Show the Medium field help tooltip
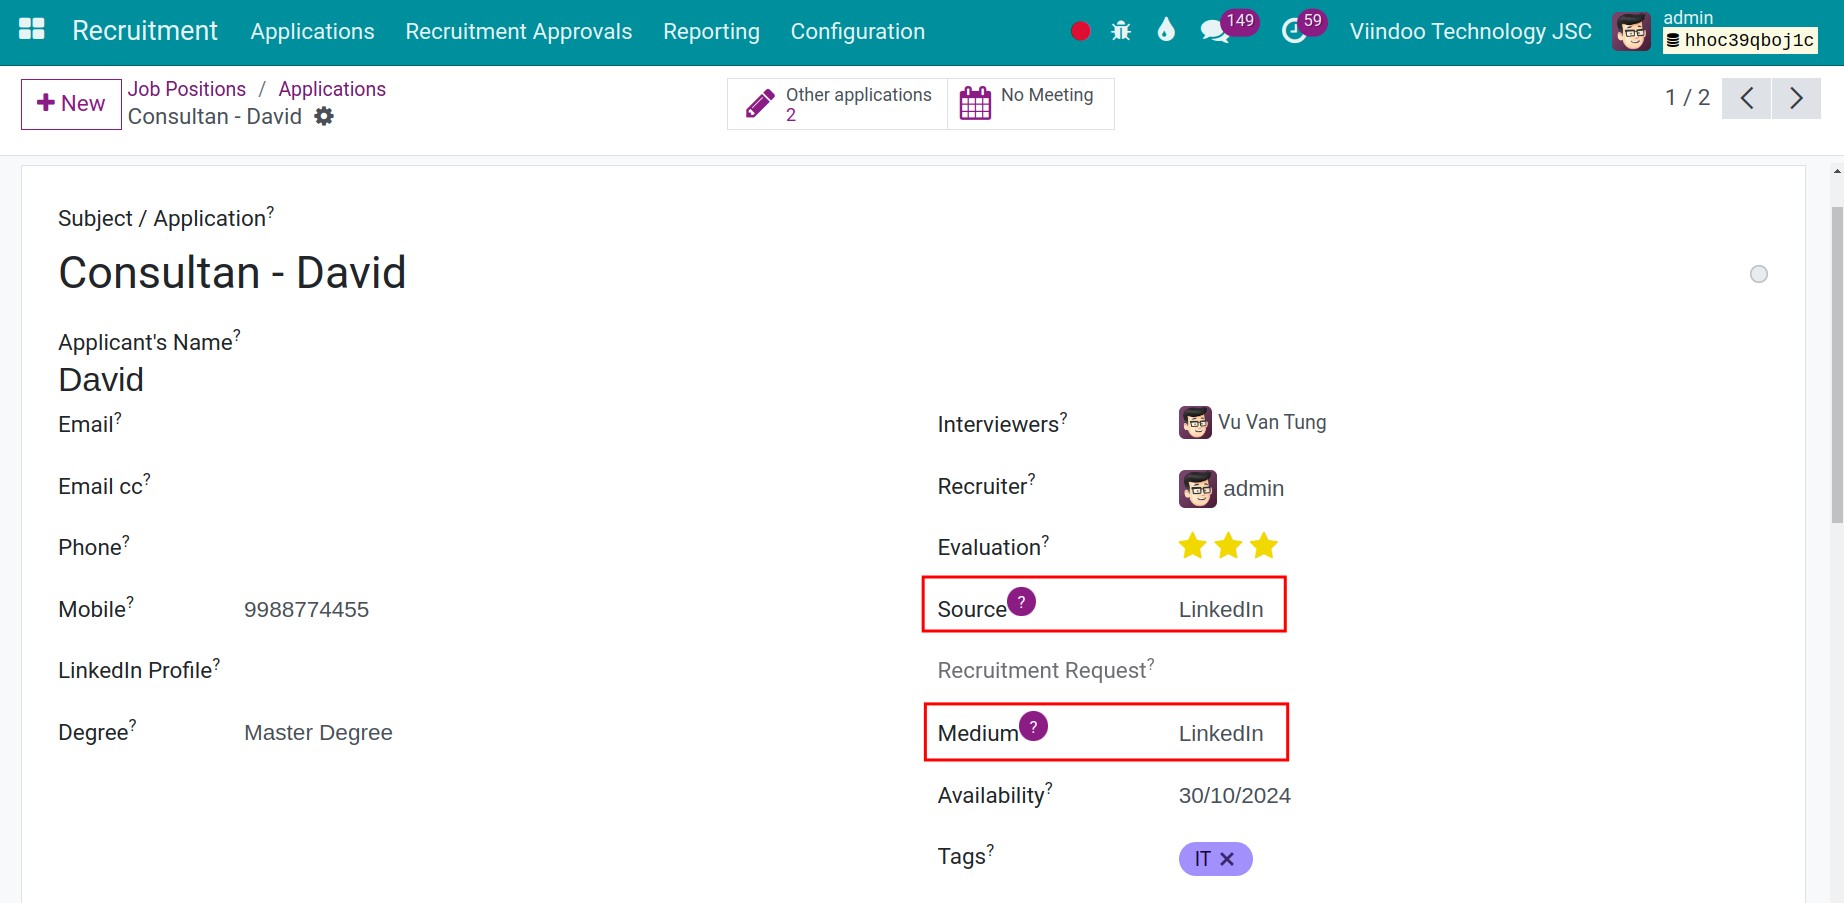 [x=1033, y=726]
